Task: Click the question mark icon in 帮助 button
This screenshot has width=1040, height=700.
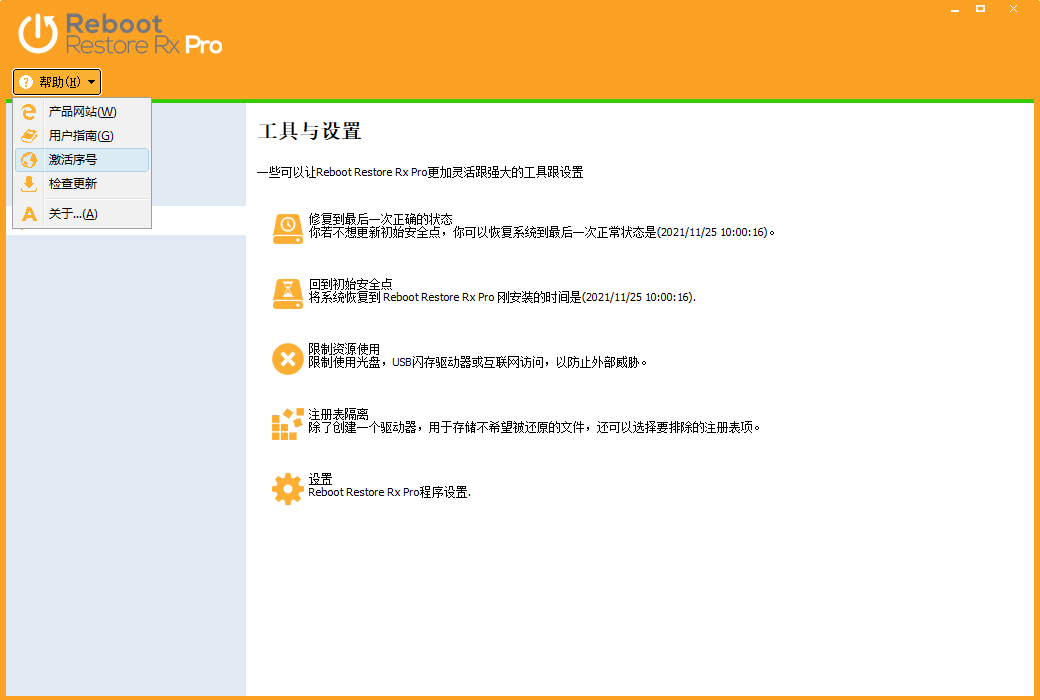Action: tap(26, 82)
